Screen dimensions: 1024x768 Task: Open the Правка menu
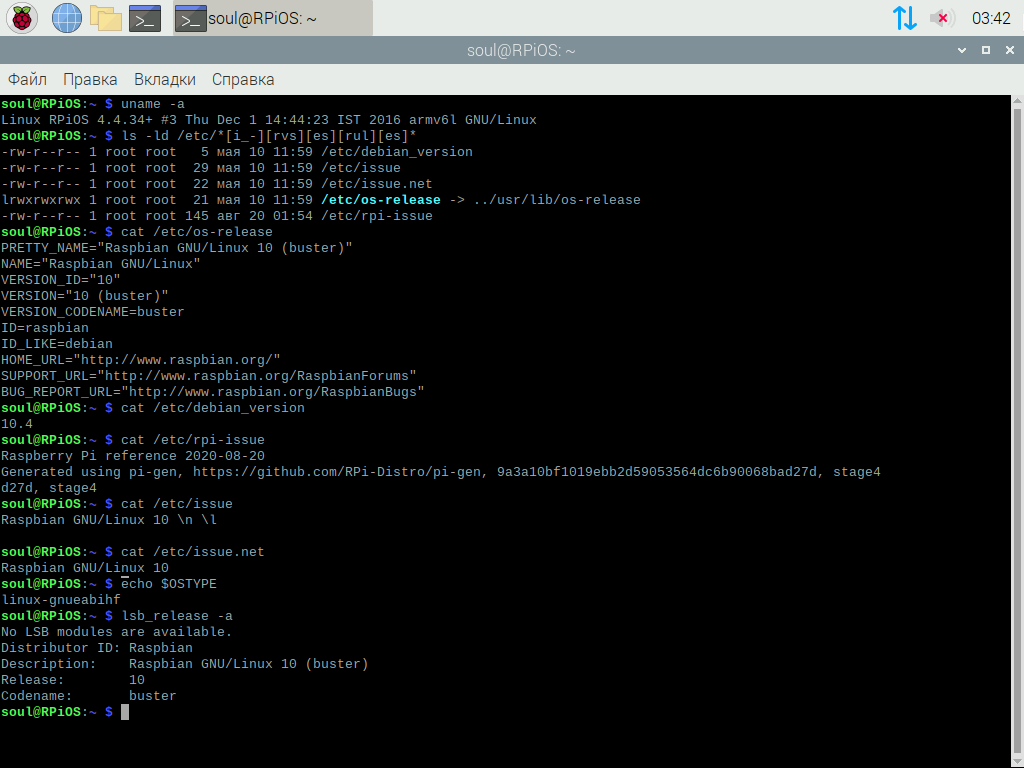coord(90,79)
